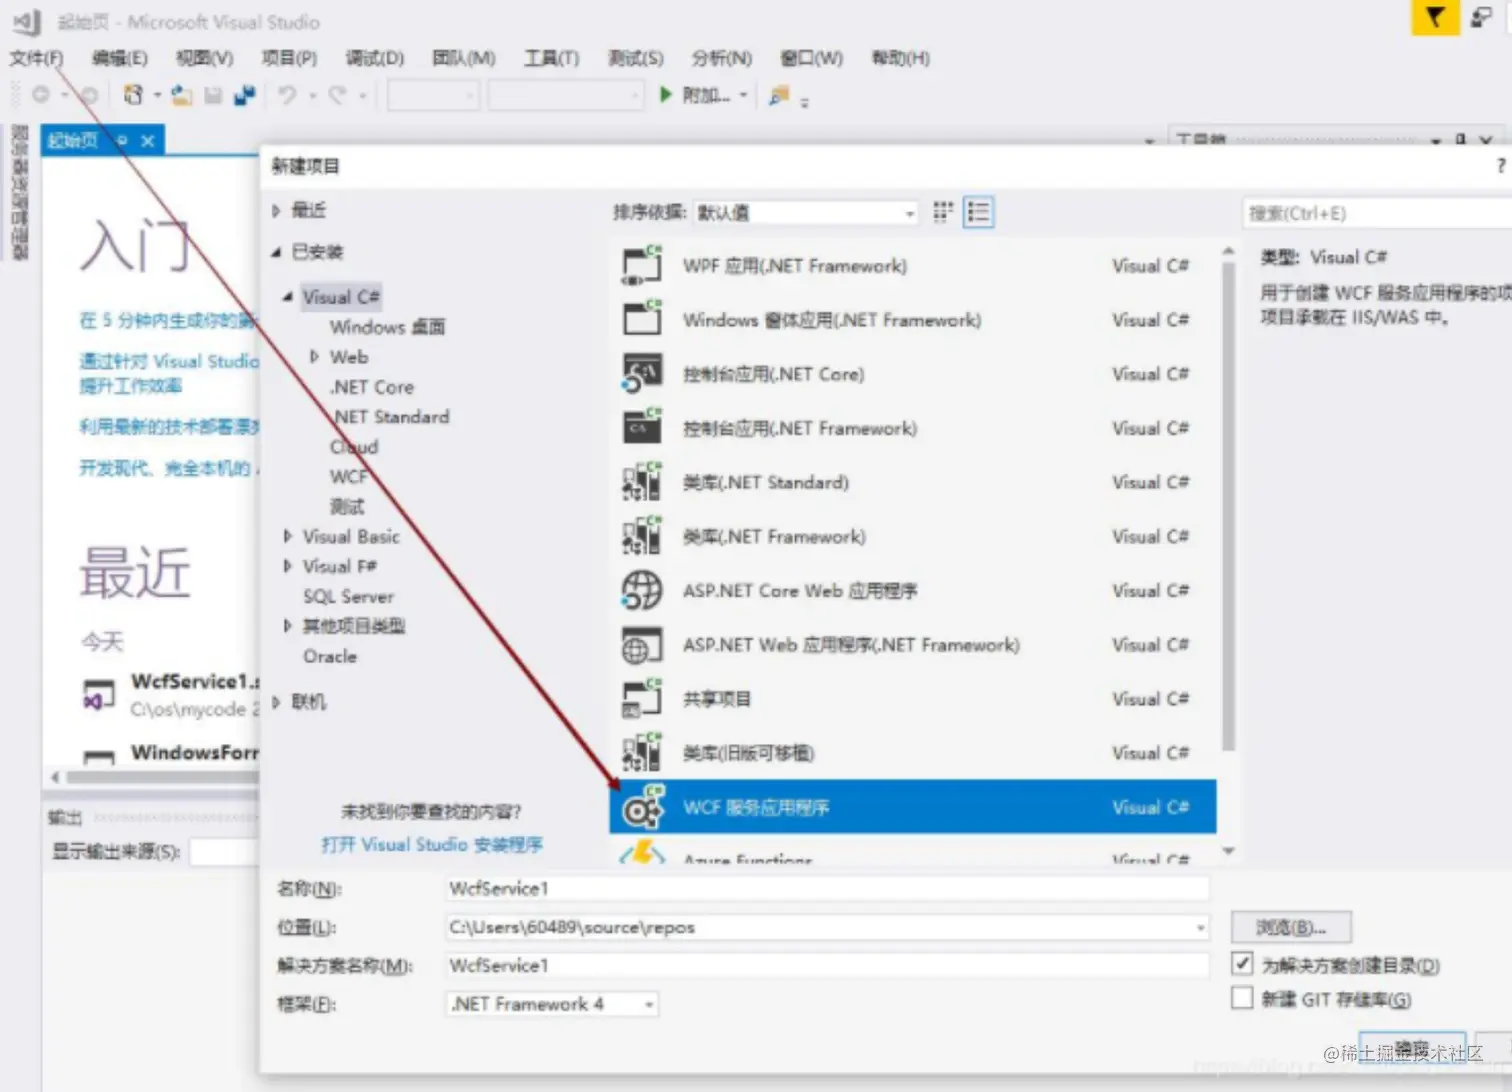Viewport: 1512px width, 1092px height.
Task: Click the solution name input field
Action: 826,965
